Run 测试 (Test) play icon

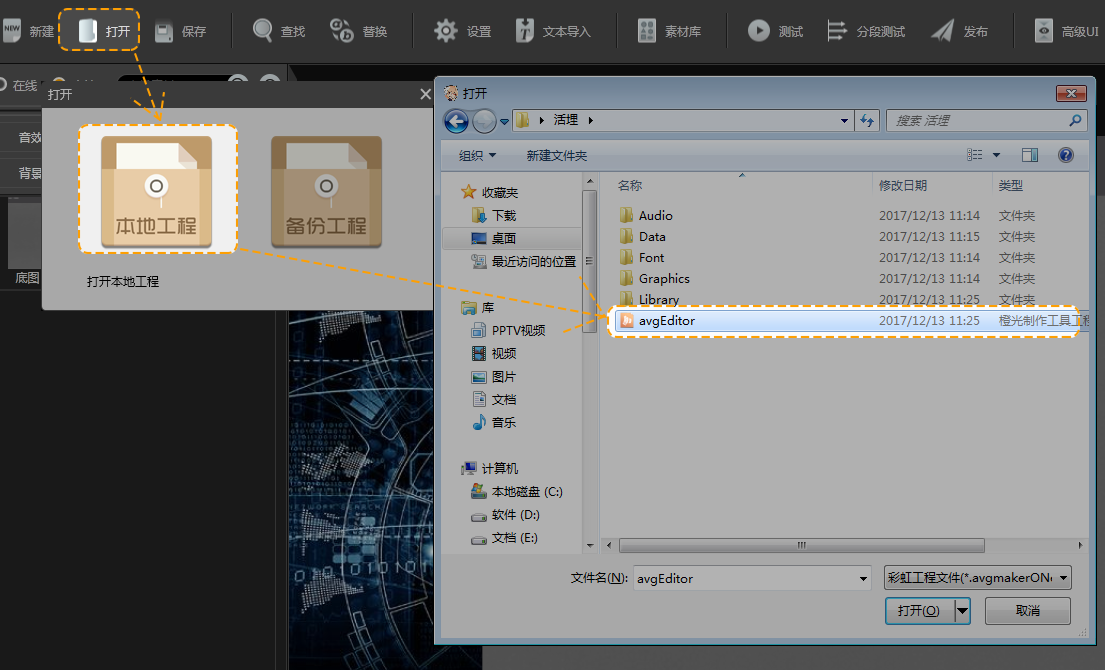point(759,31)
